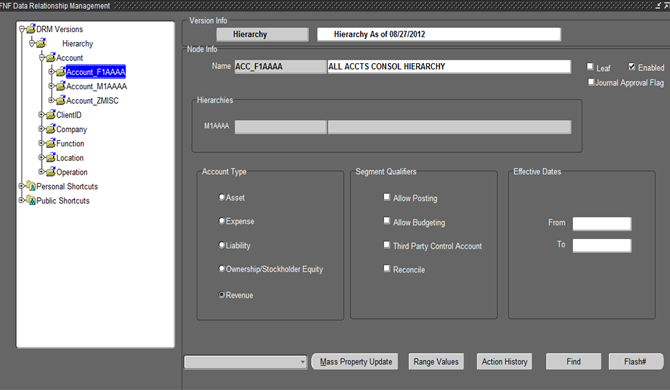Screen dimensions: 670x390
Task: Expand the Location tree node
Action: pos(41,158)
